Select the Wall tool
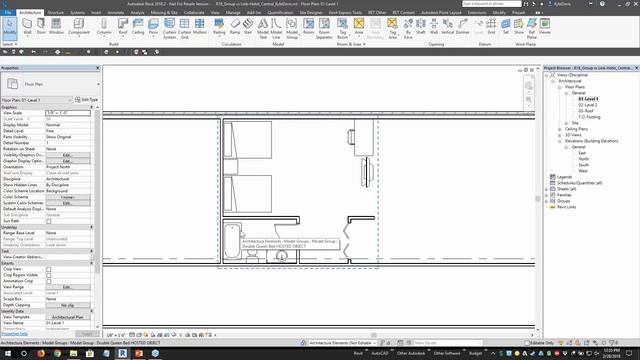 27,27
